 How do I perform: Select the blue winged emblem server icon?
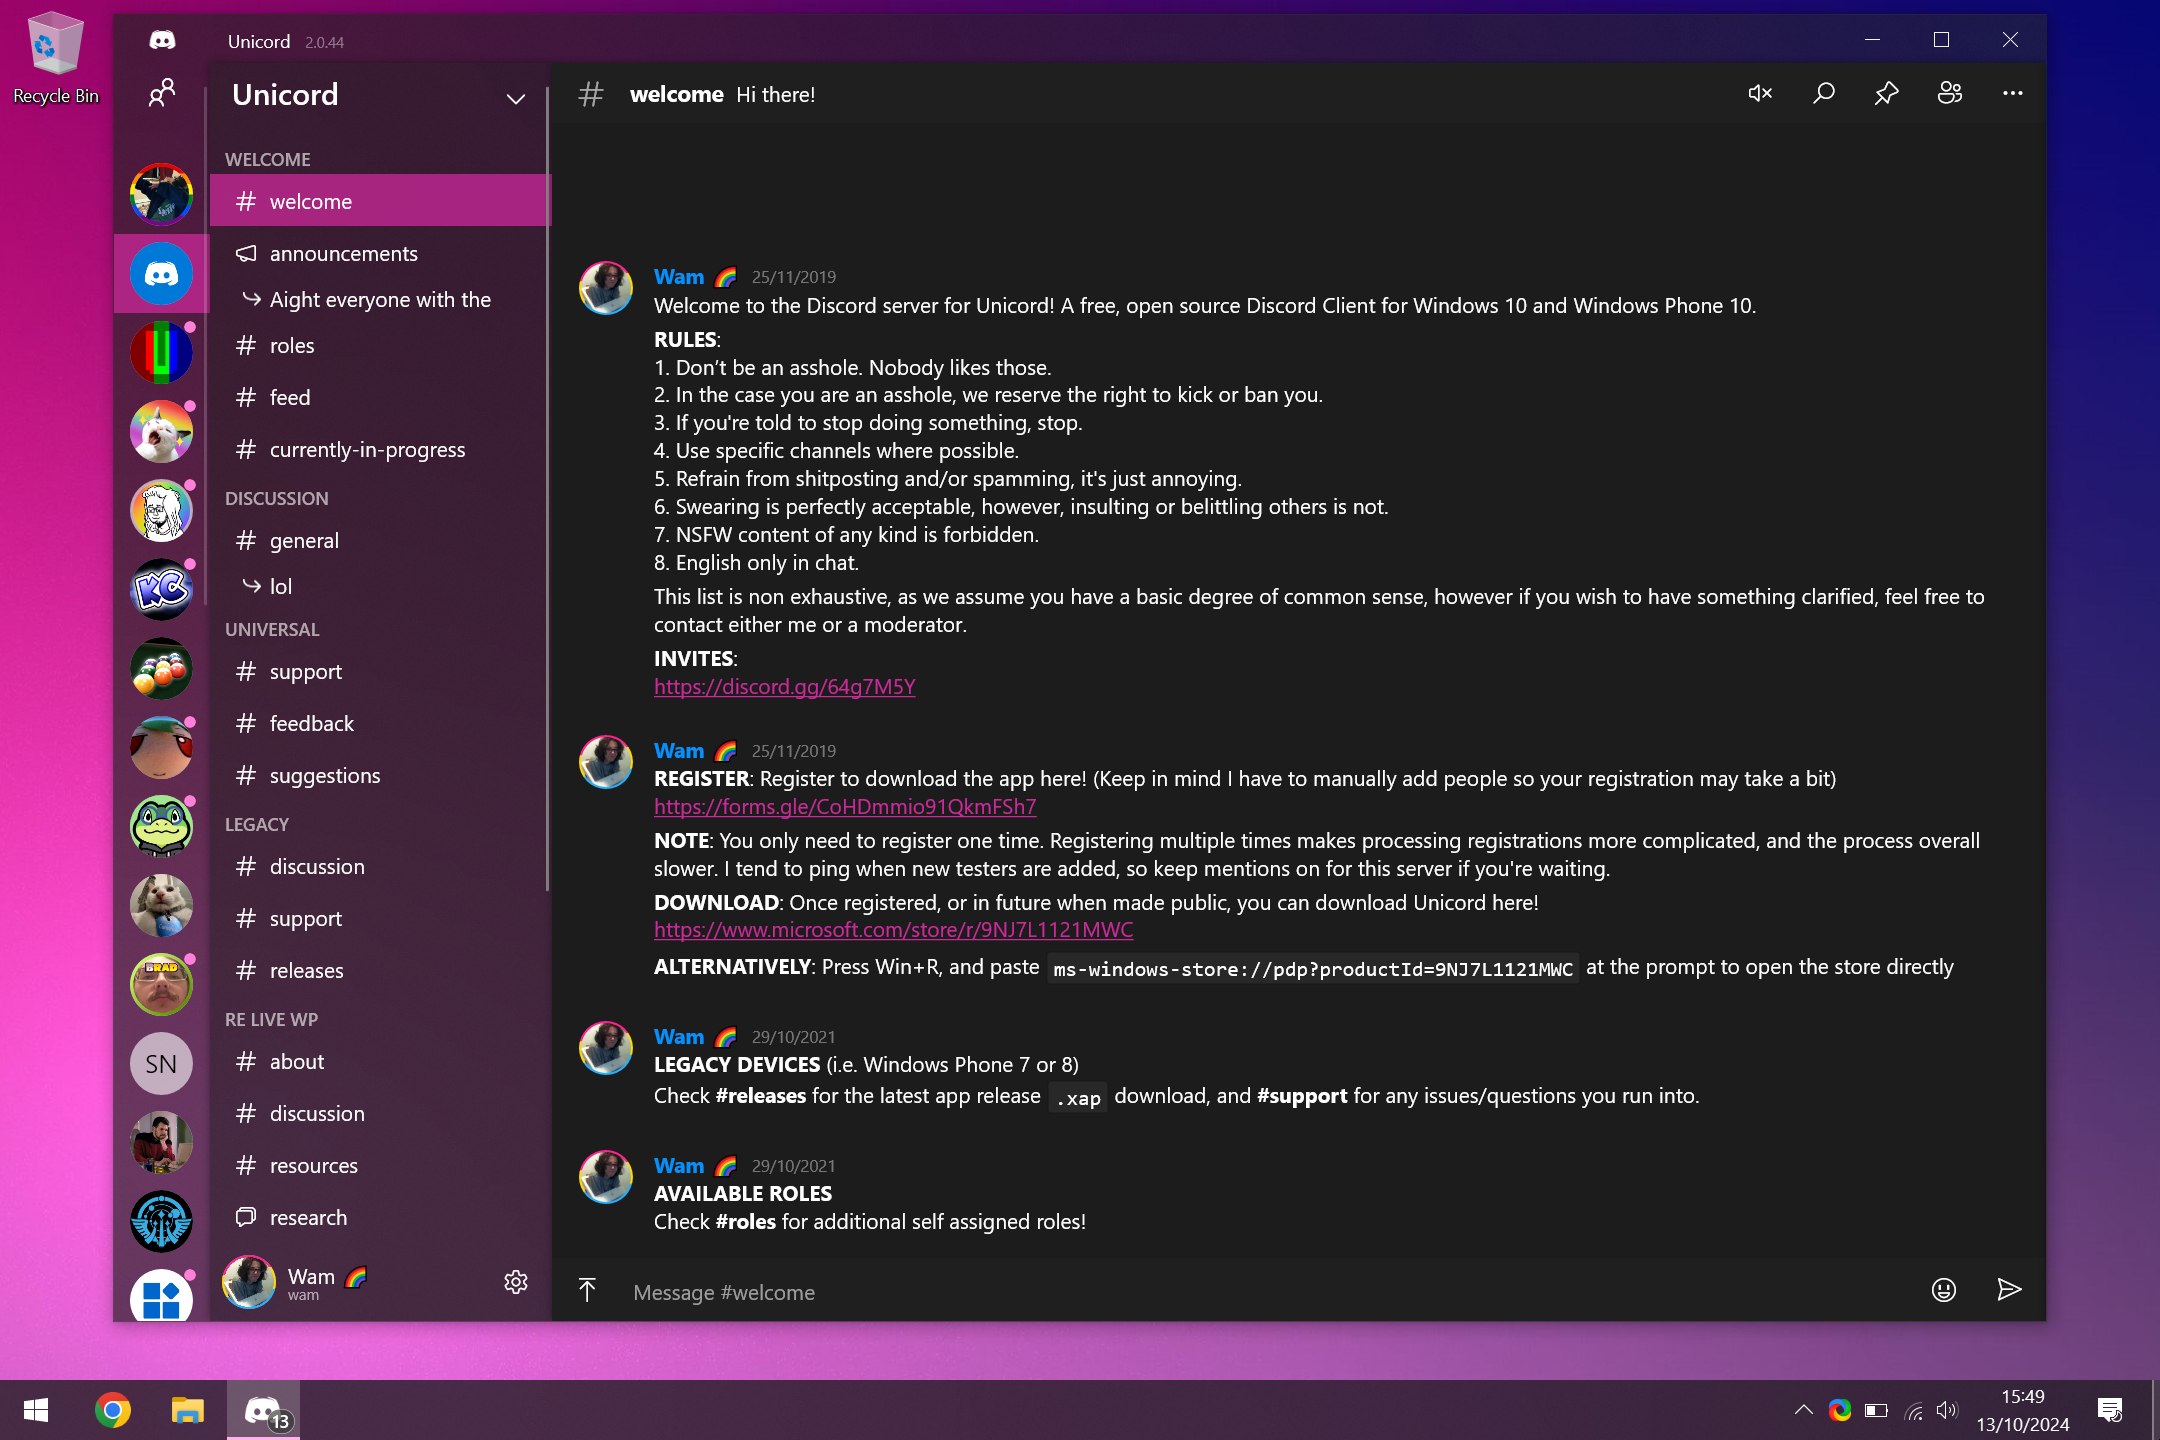161,1221
